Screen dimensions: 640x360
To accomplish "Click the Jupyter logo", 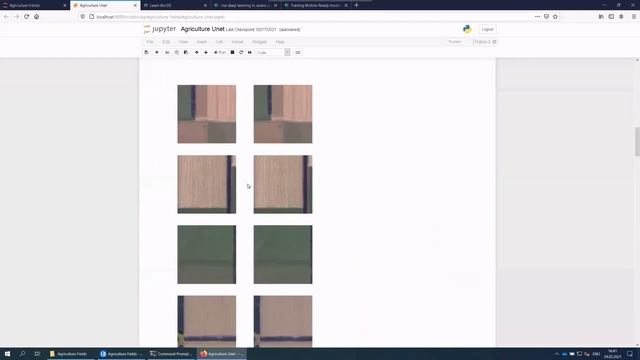I will (x=160, y=29).
